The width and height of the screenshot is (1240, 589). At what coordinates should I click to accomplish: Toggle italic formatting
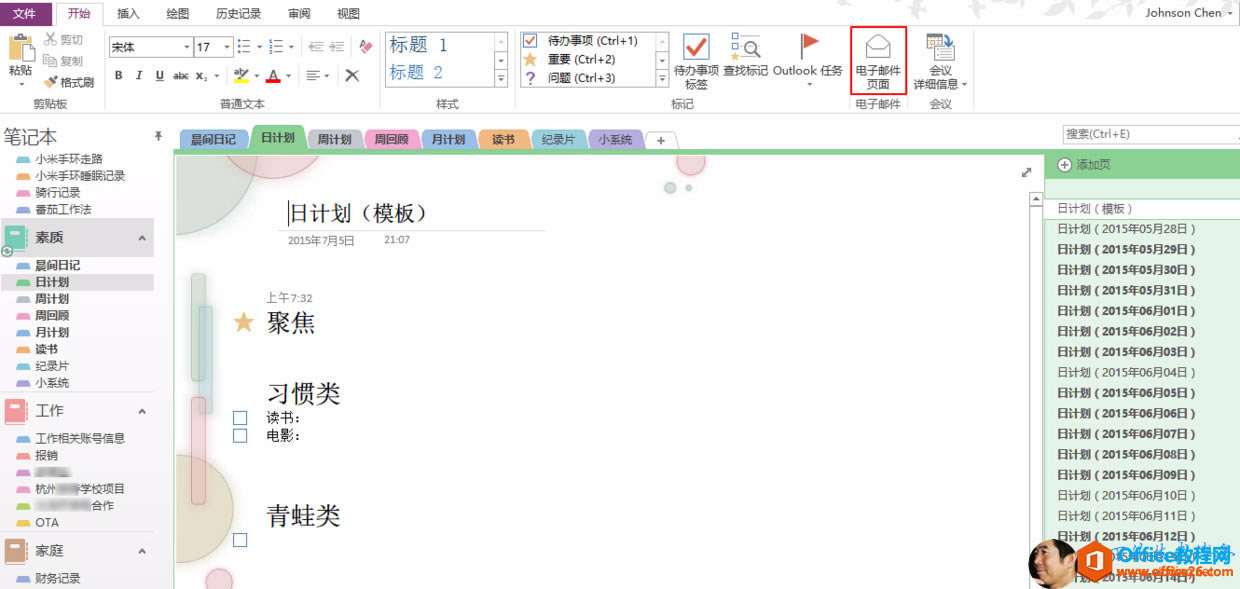(139, 75)
